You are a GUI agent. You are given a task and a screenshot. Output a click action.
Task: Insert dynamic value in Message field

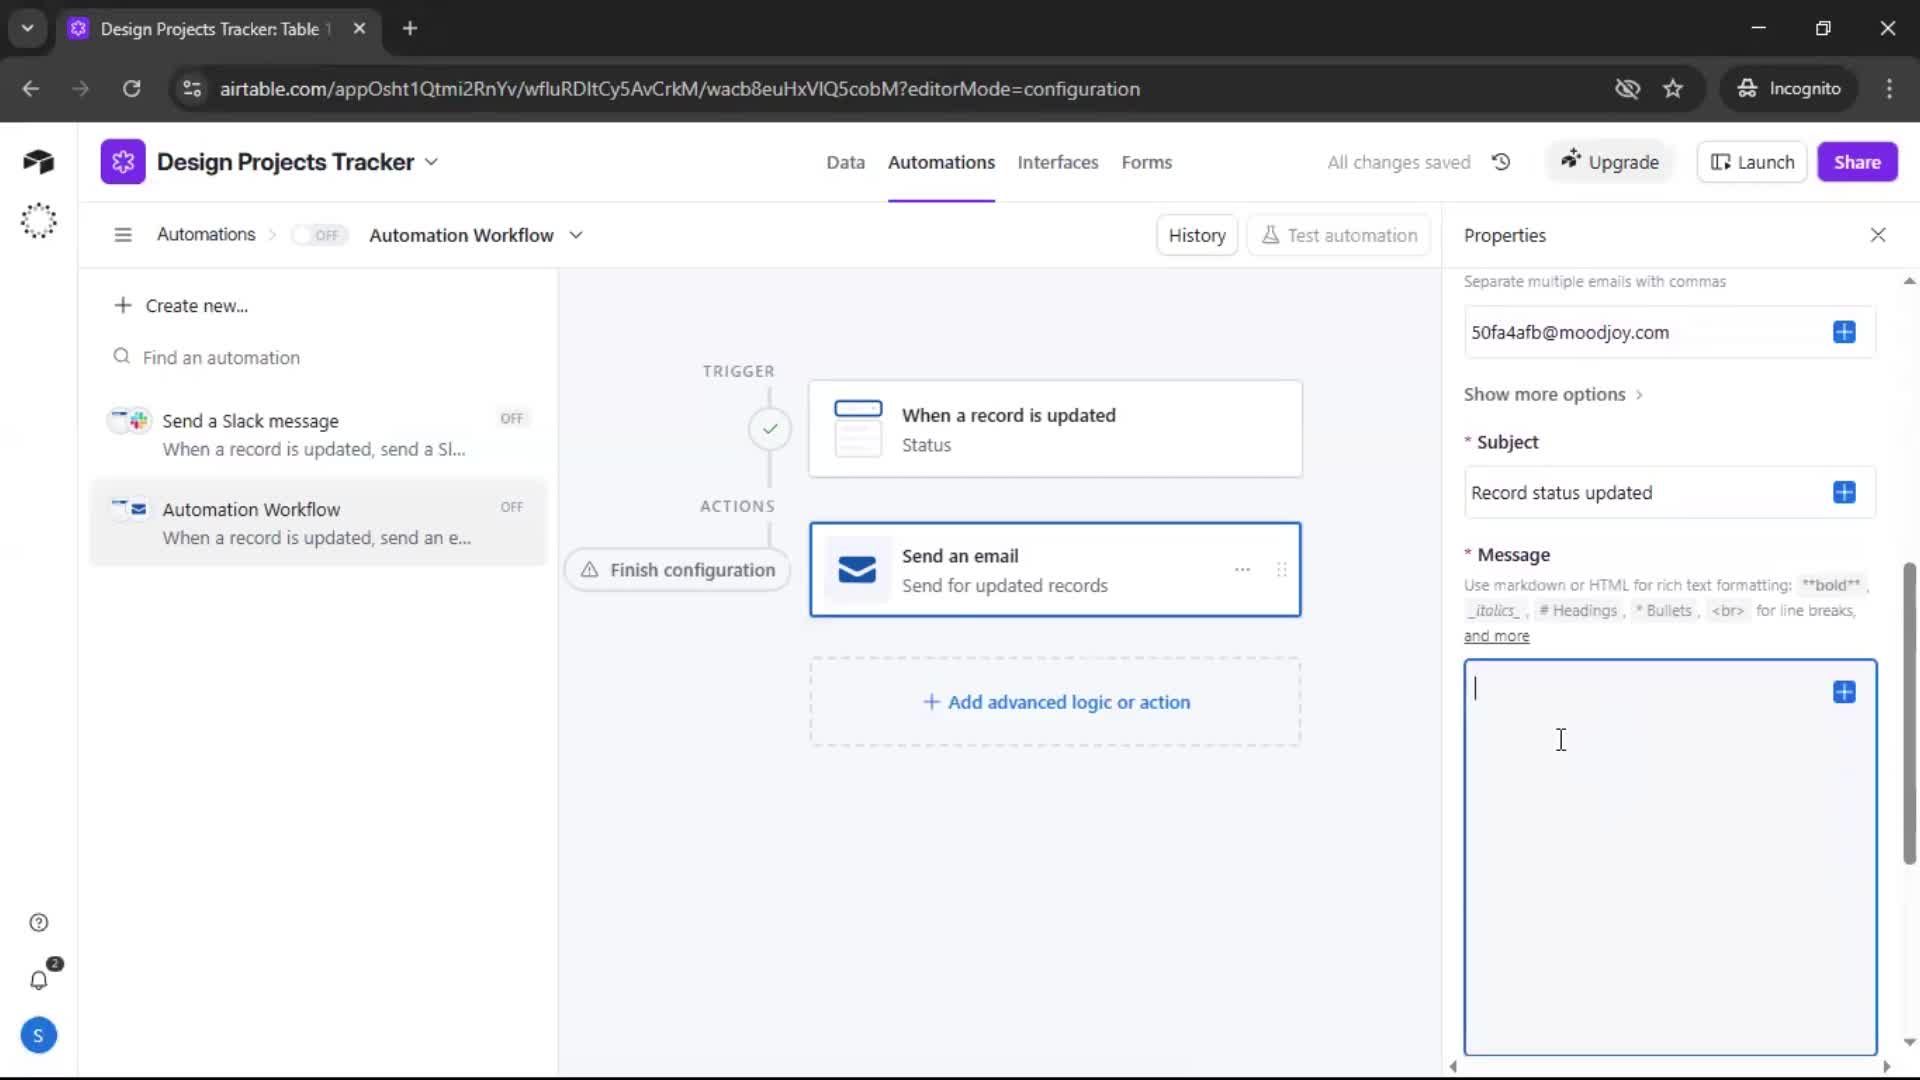tap(1844, 692)
